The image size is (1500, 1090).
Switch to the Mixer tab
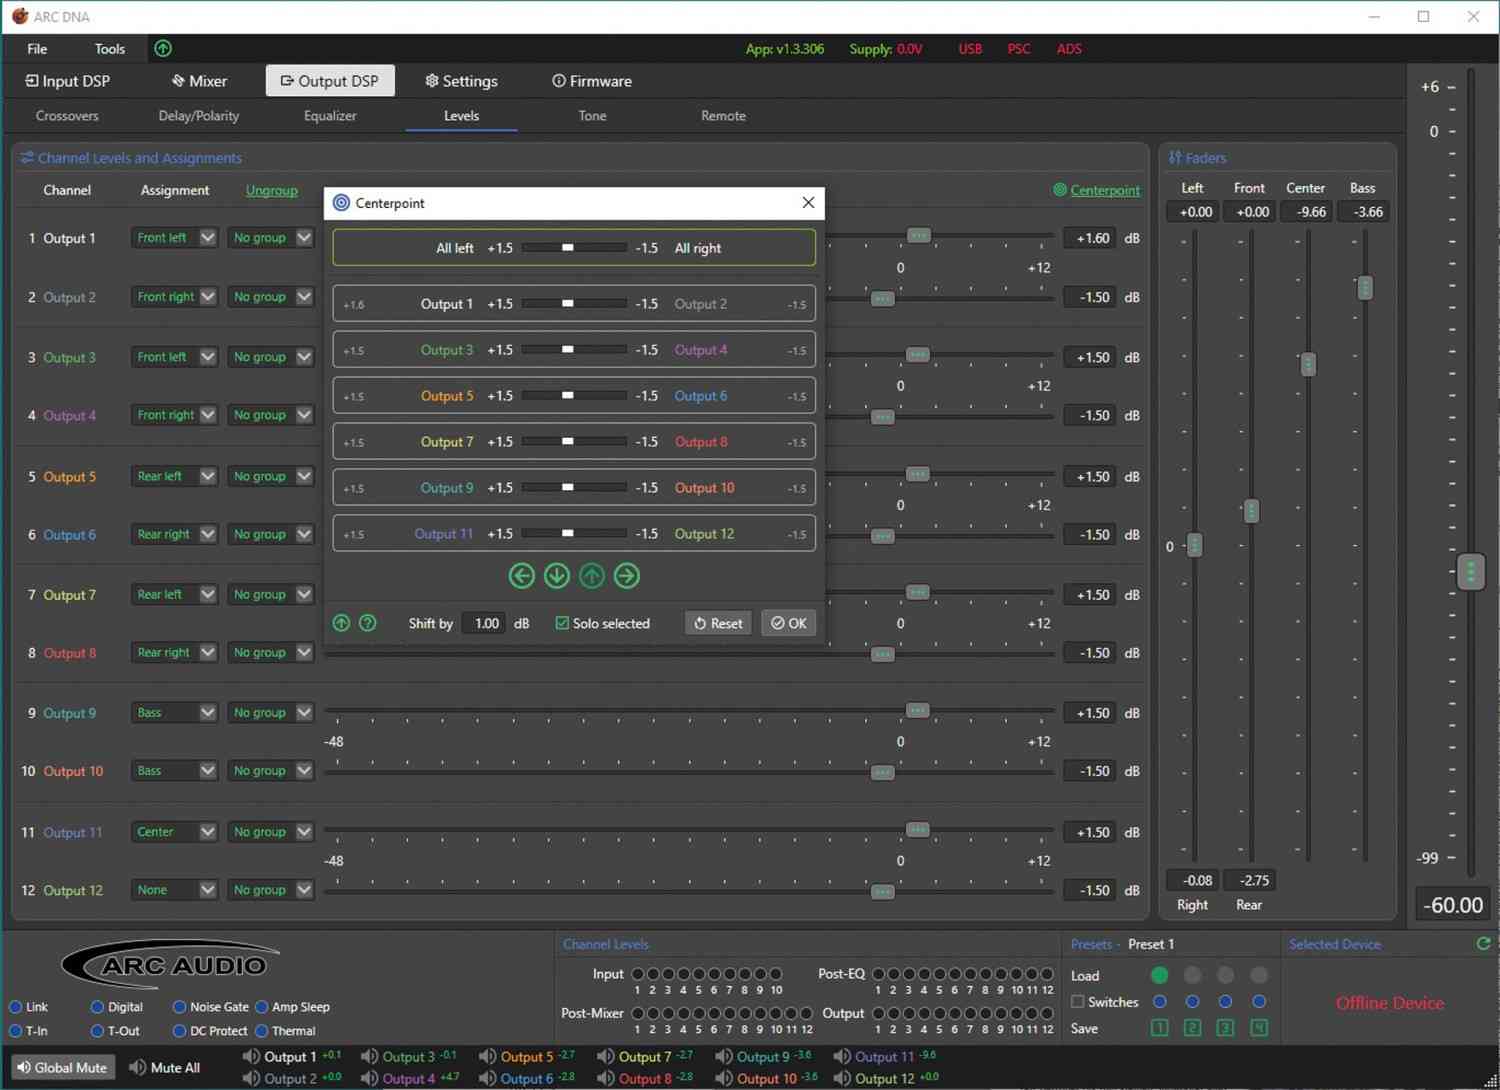tap(199, 81)
